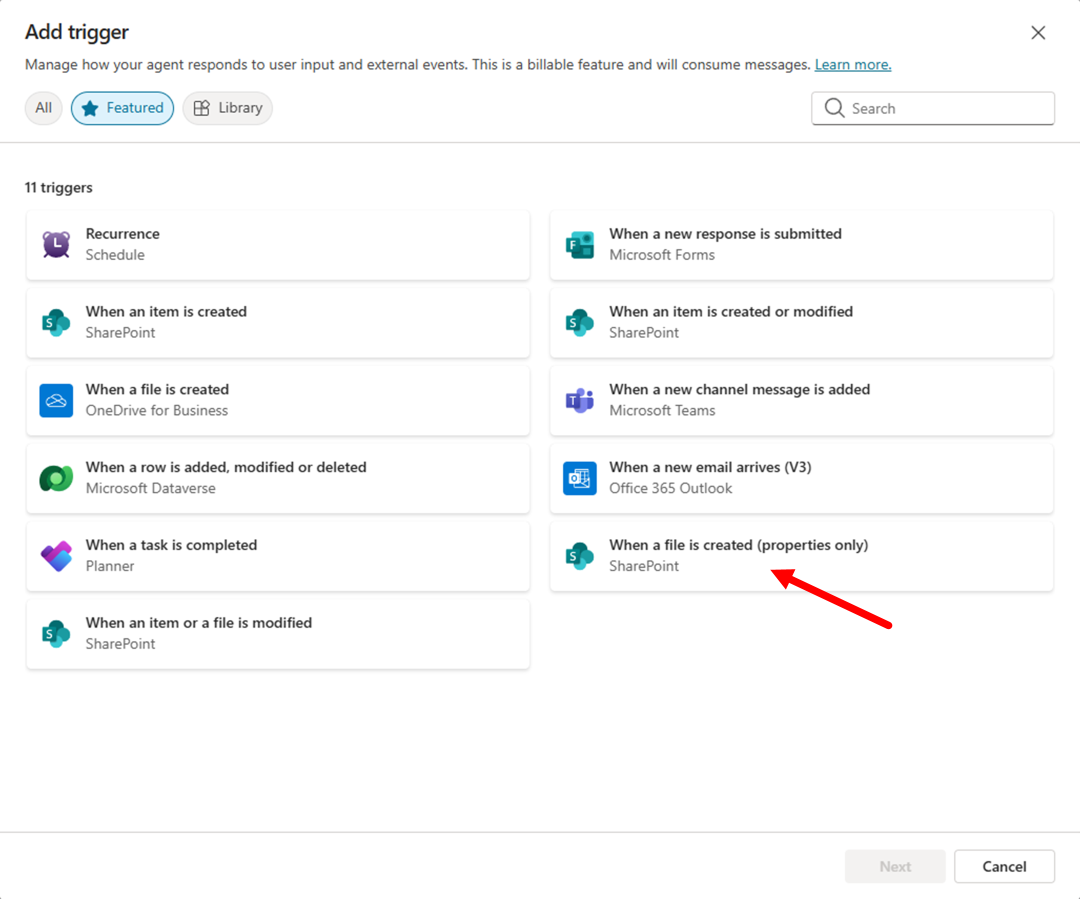Click the 'Office 365 Outlook' subtitle text
Image resolution: width=1080 pixels, height=899 pixels.
pos(670,488)
